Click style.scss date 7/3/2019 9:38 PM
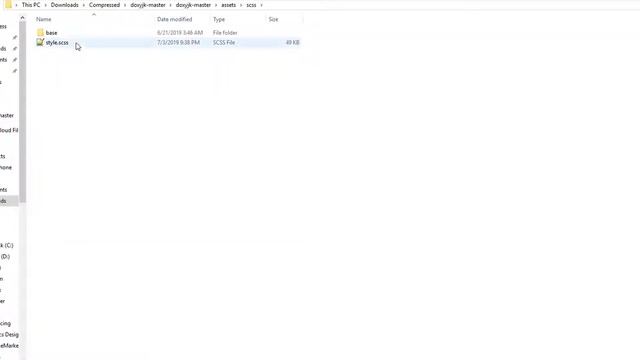Screen dimensions: 640x360 click(x=178, y=42)
